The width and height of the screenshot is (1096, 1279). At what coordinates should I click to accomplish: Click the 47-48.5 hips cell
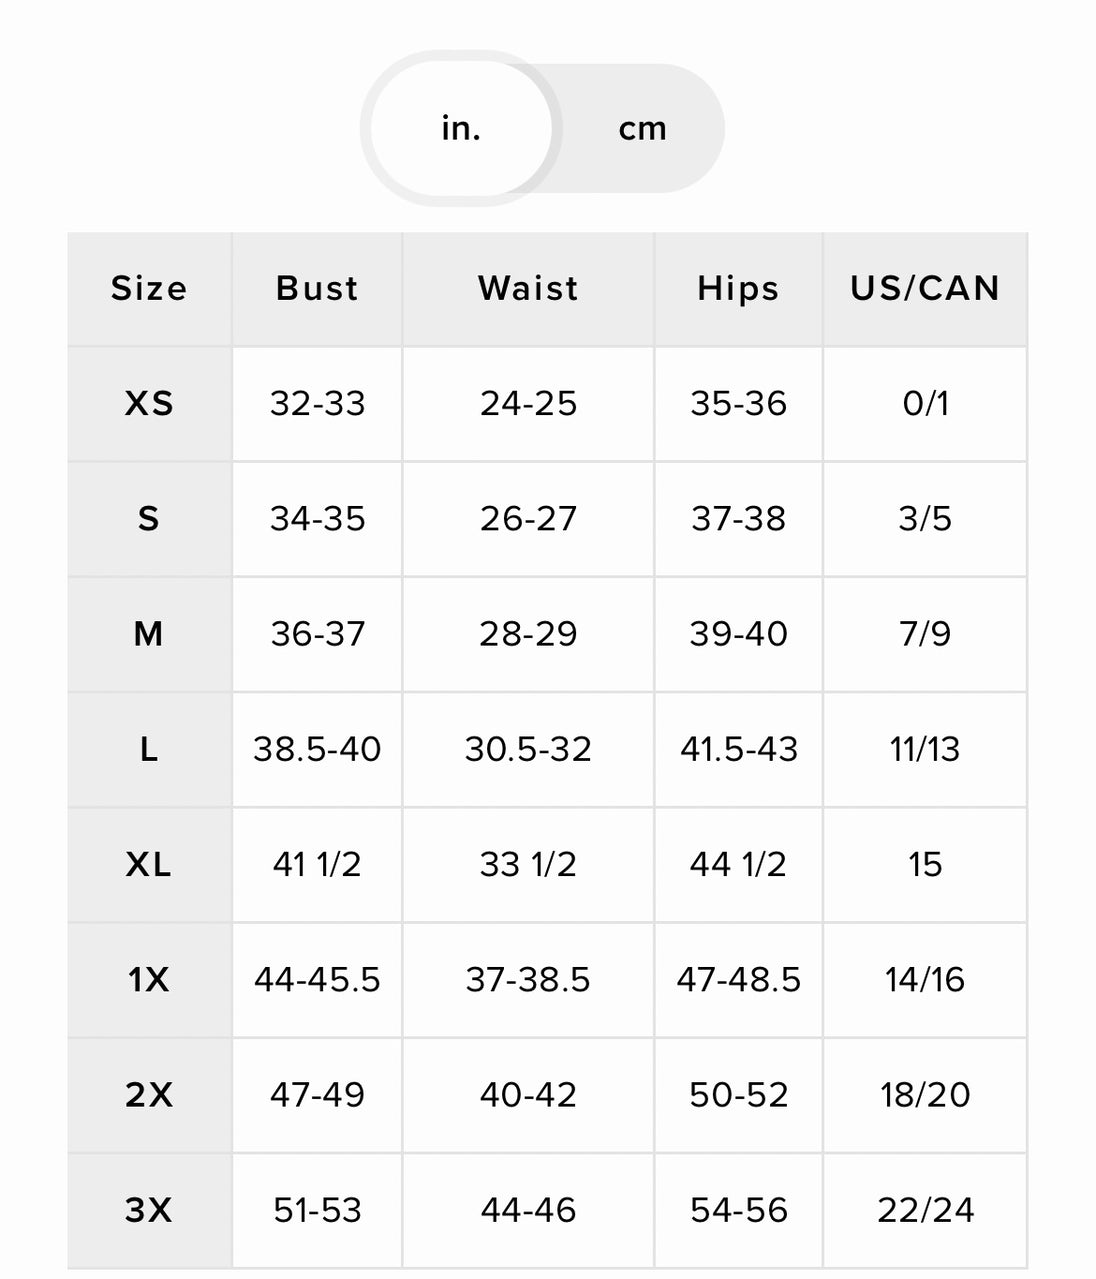(x=738, y=980)
